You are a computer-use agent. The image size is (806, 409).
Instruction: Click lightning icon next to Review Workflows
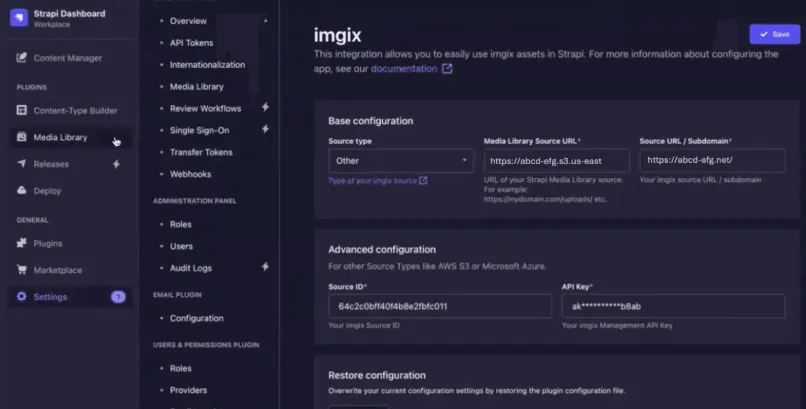coord(265,107)
